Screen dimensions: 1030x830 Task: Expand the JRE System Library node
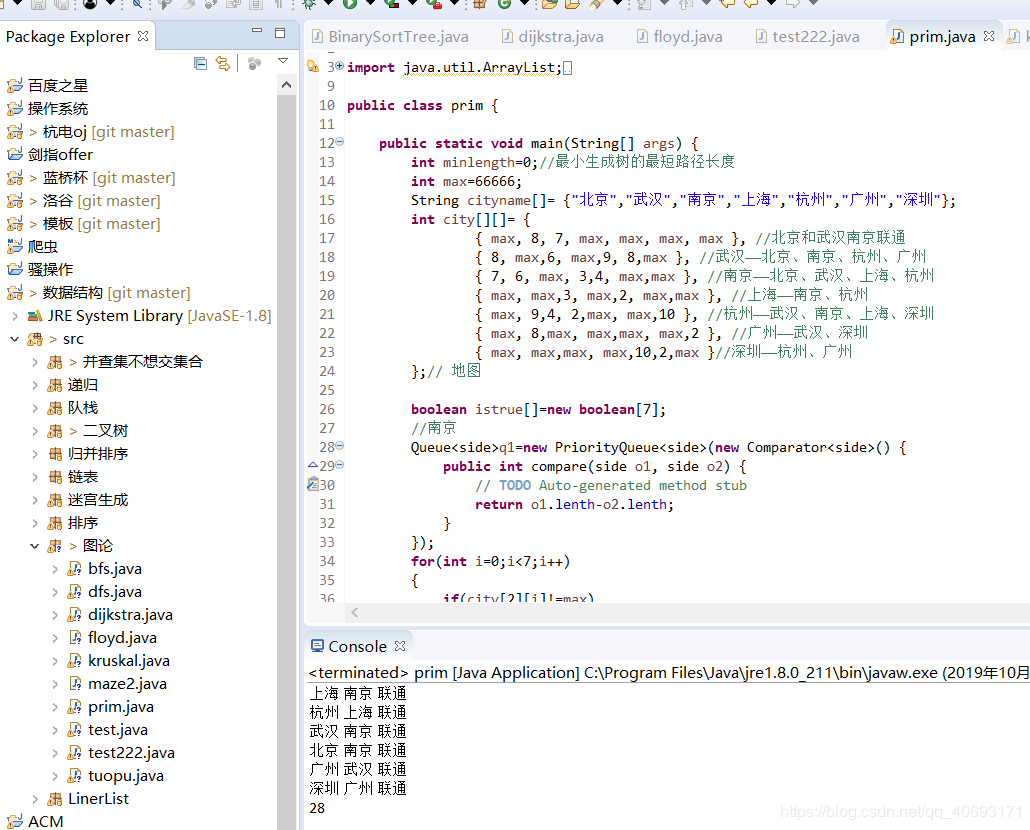(14, 316)
